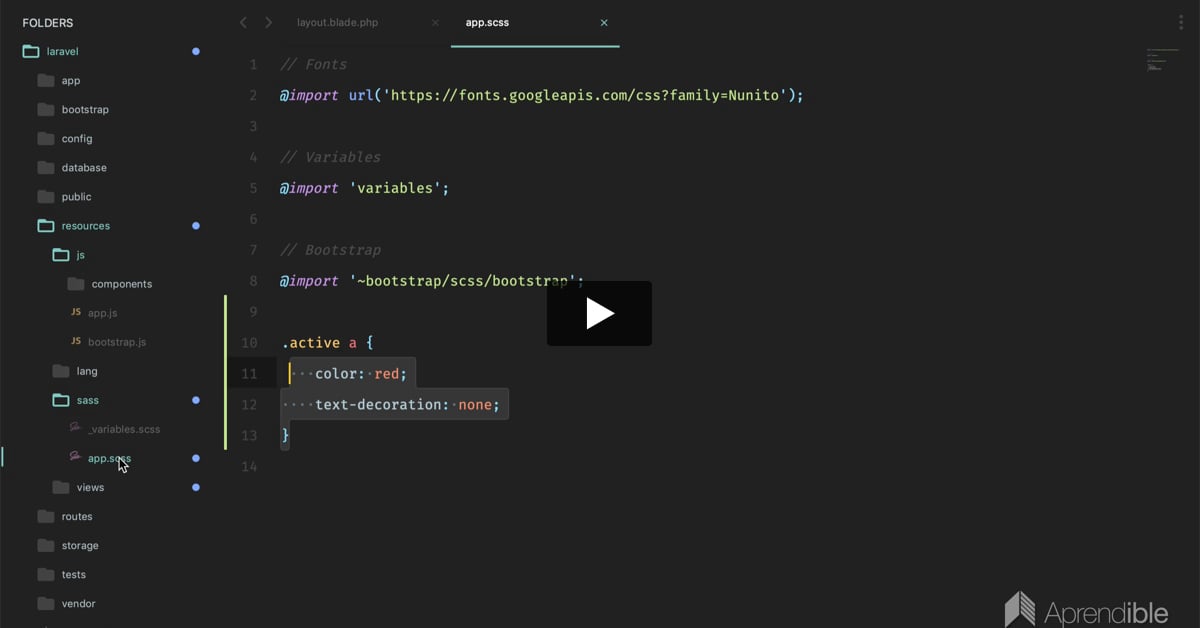Image resolution: width=1200 pixels, height=628 pixels.
Task: Select the laravel folder name
Action: 62,51
